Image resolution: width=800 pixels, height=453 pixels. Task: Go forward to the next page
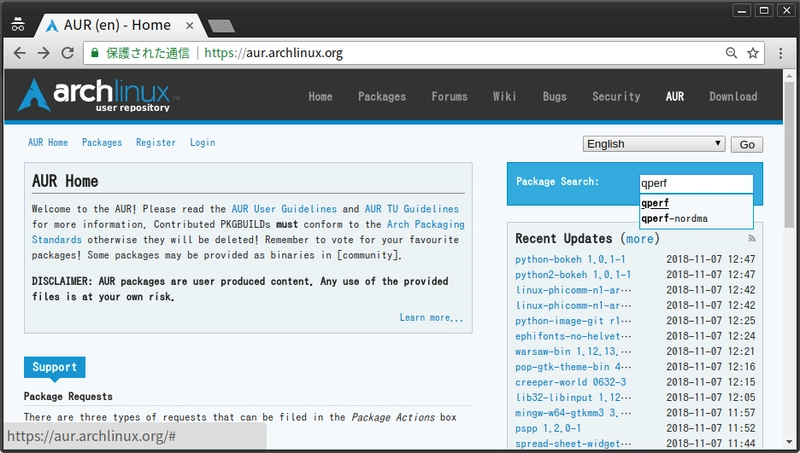tap(43, 53)
